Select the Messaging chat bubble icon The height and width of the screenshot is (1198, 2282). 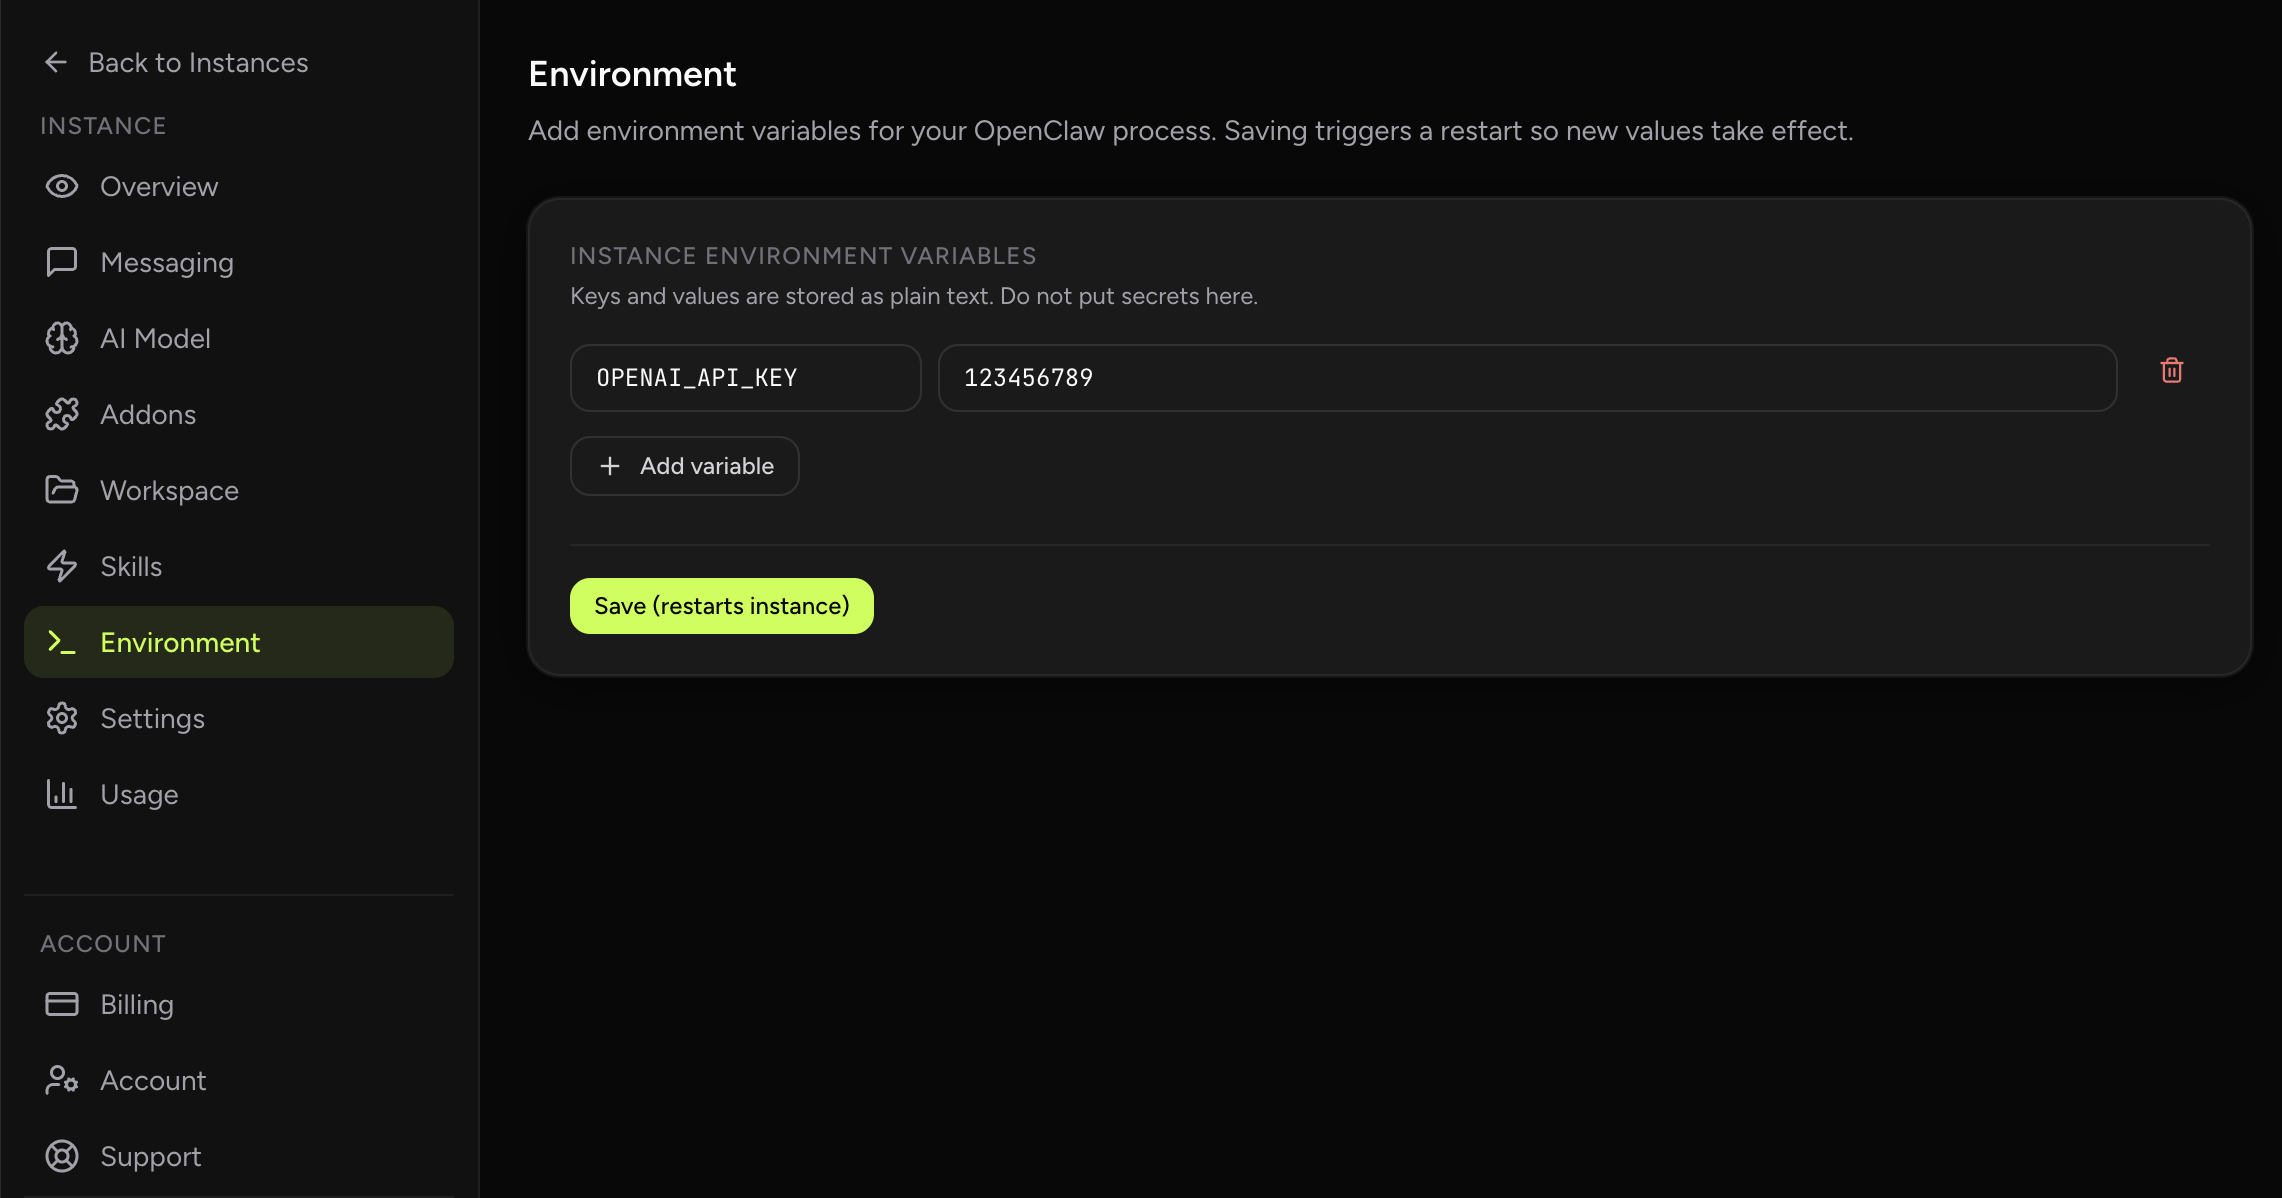point(61,262)
